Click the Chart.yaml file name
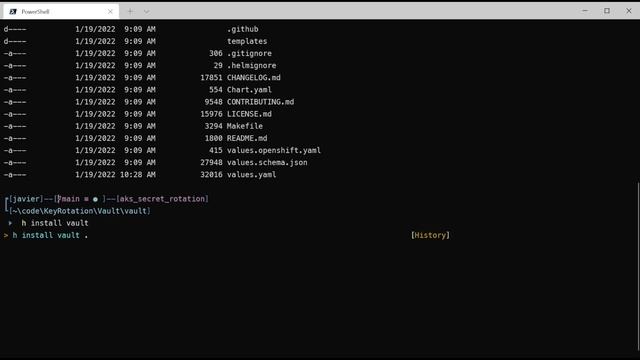This screenshot has width=640, height=360. click(249, 90)
